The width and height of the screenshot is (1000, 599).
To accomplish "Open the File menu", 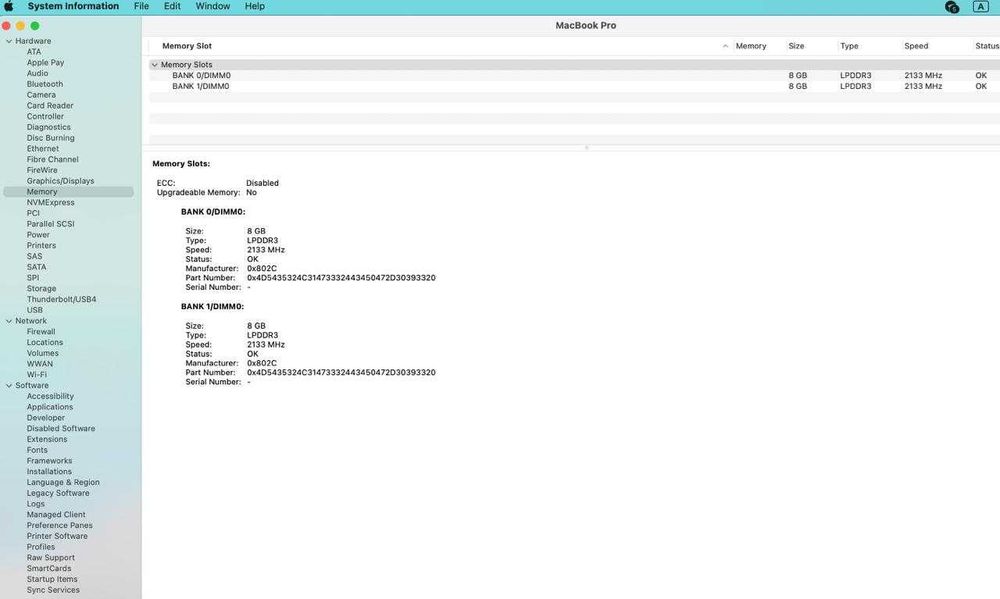I will [141, 6].
